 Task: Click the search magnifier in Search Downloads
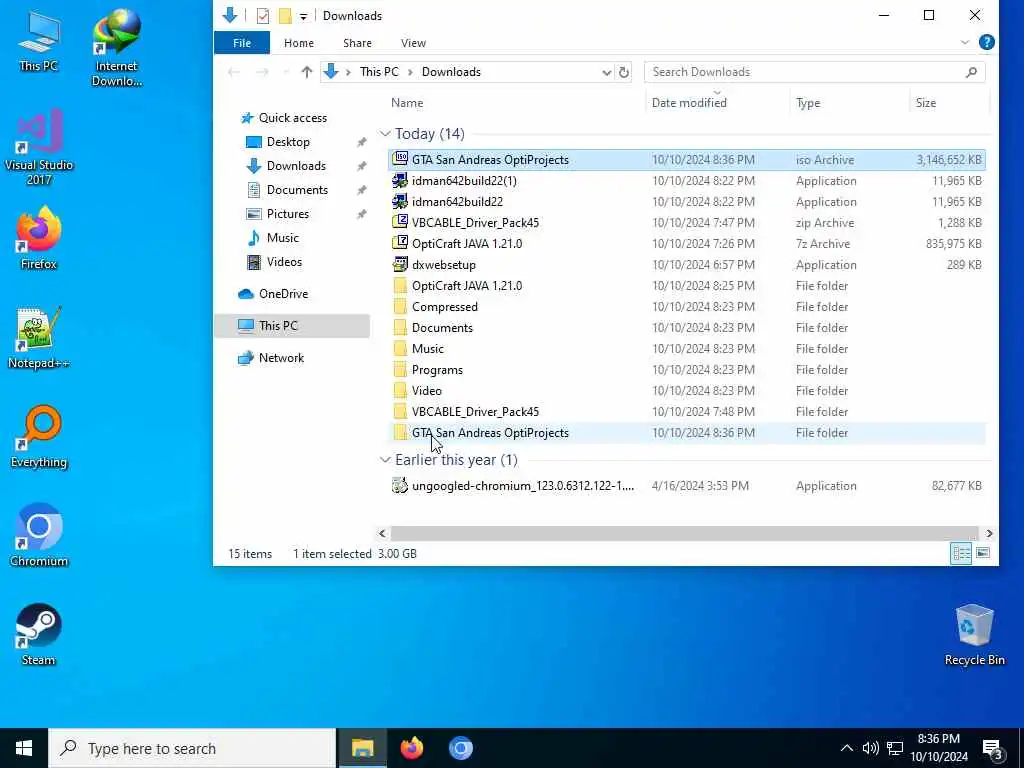(x=971, y=72)
